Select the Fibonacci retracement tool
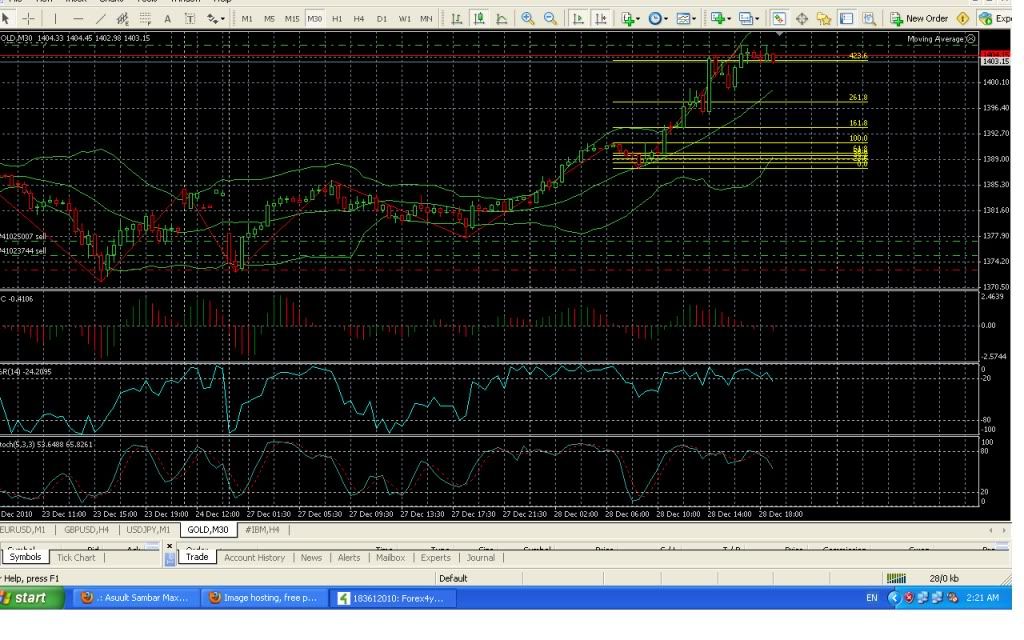1024x640 pixels. coord(145,18)
